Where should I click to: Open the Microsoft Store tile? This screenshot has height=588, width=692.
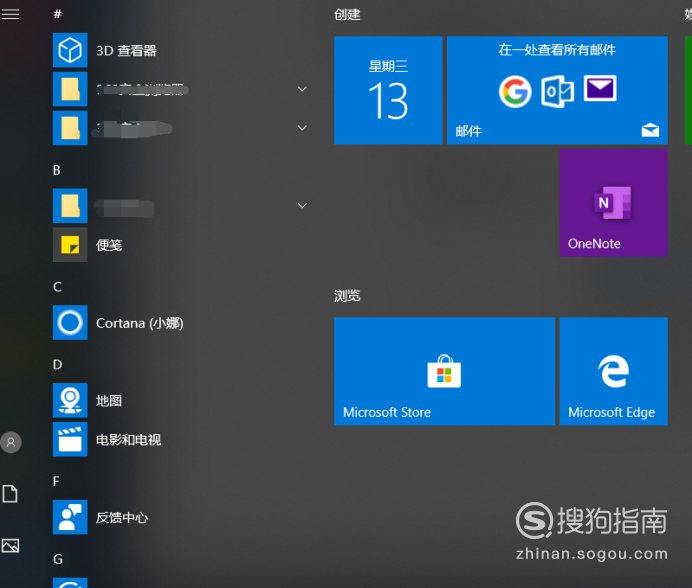(x=444, y=371)
